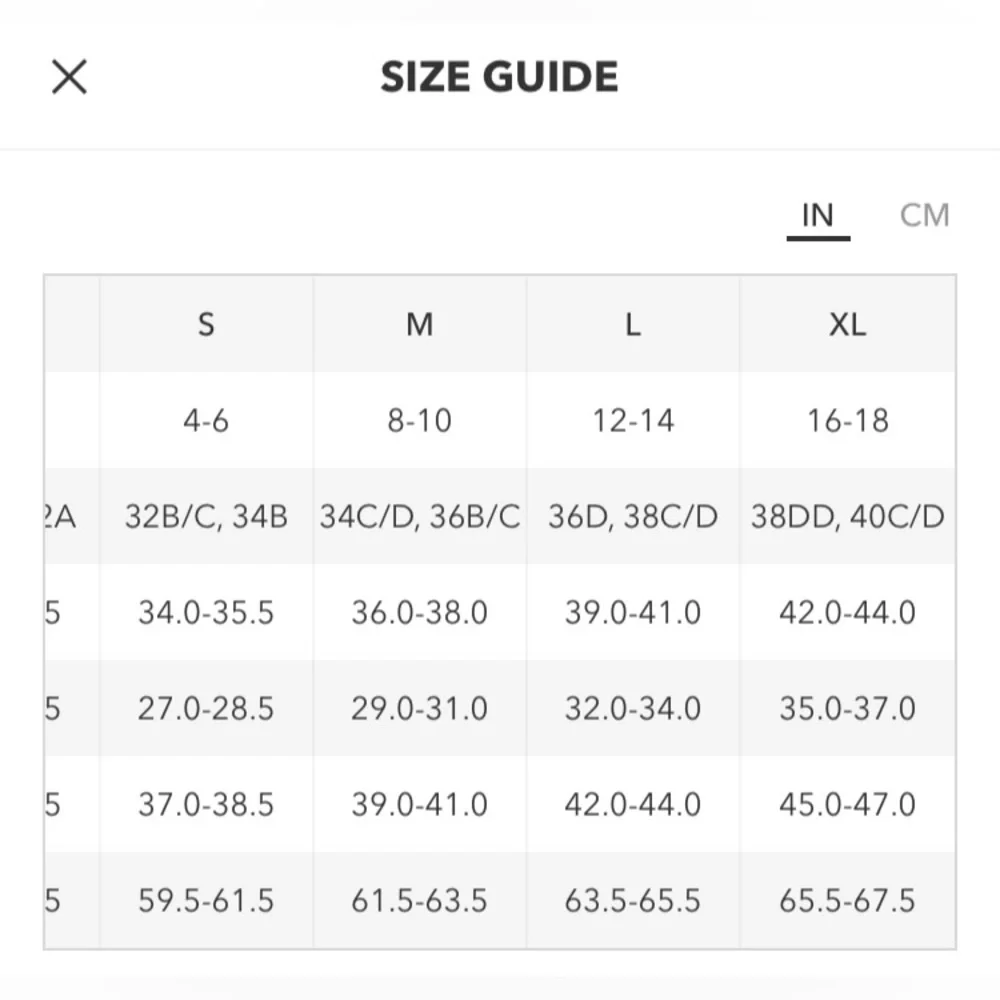1000x1000 pixels.
Task: Switch units to CM
Action: tap(924, 215)
